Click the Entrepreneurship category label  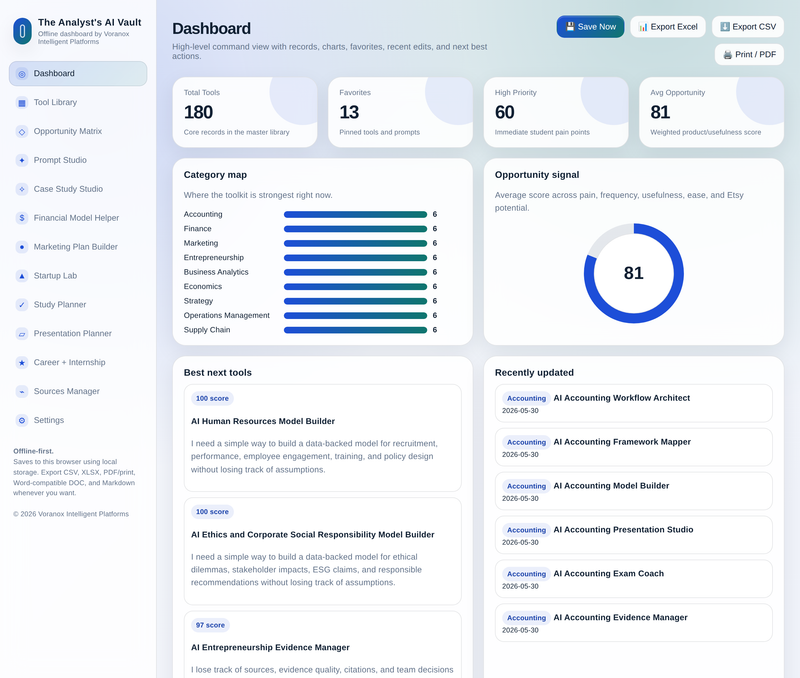(214, 258)
